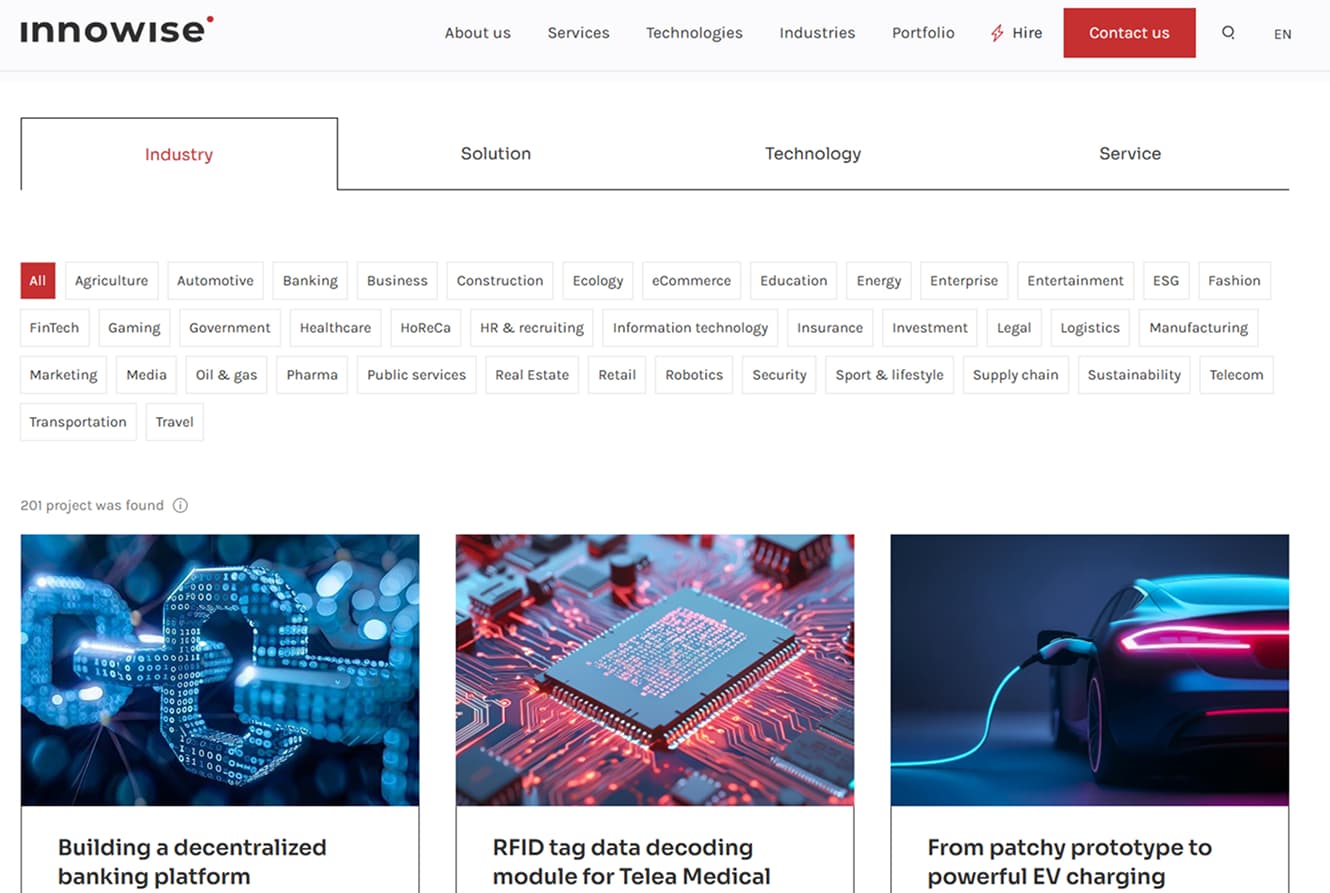This screenshot has height=893, width=1330.
Task: Open the search magnifier icon
Action: tap(1228, 33)
